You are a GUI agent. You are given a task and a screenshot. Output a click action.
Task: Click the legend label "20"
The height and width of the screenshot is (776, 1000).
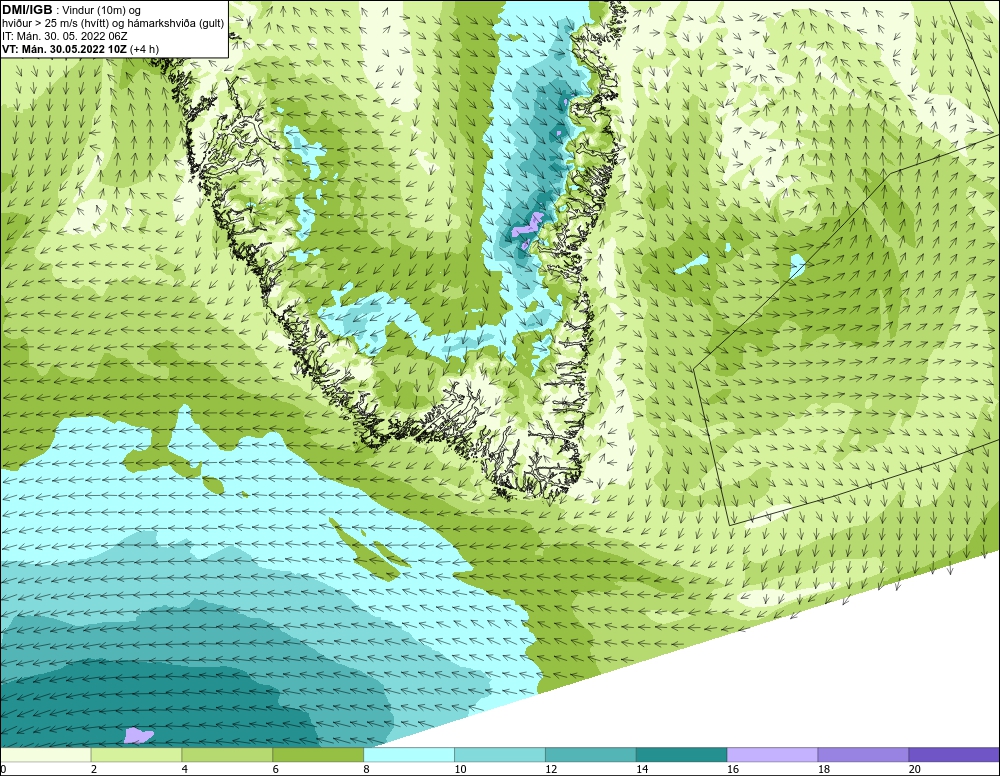915,769
